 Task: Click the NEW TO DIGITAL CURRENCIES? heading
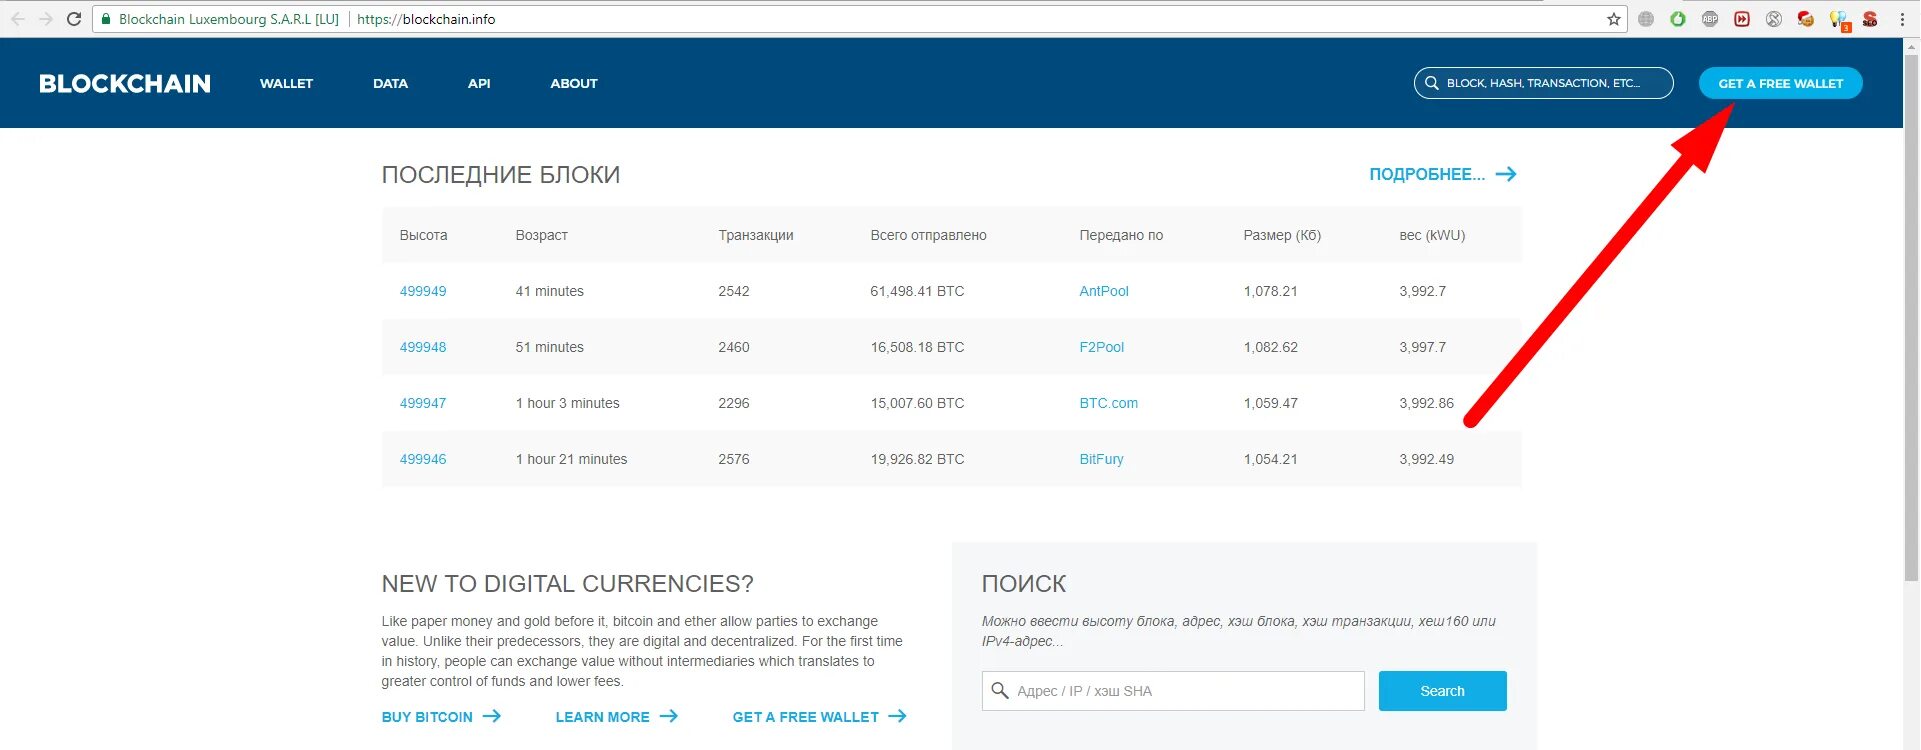[x=567, y=583]
